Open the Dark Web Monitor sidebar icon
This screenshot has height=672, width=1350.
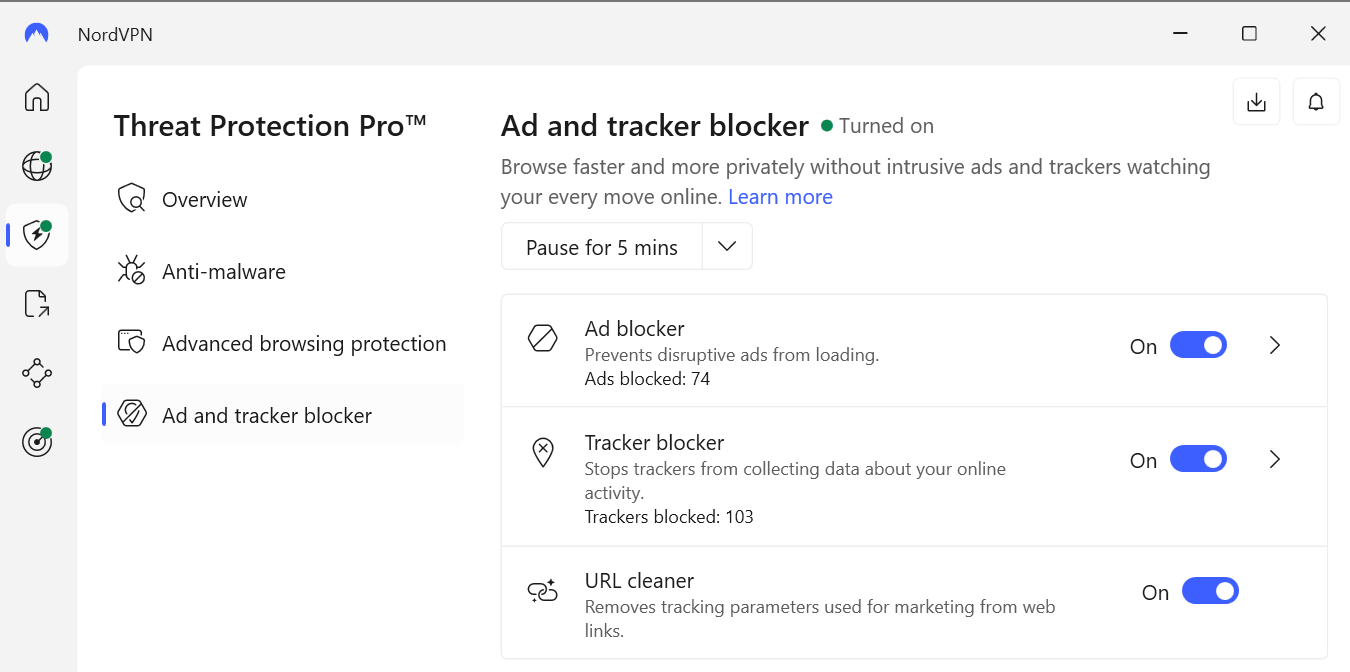[36, 441]
